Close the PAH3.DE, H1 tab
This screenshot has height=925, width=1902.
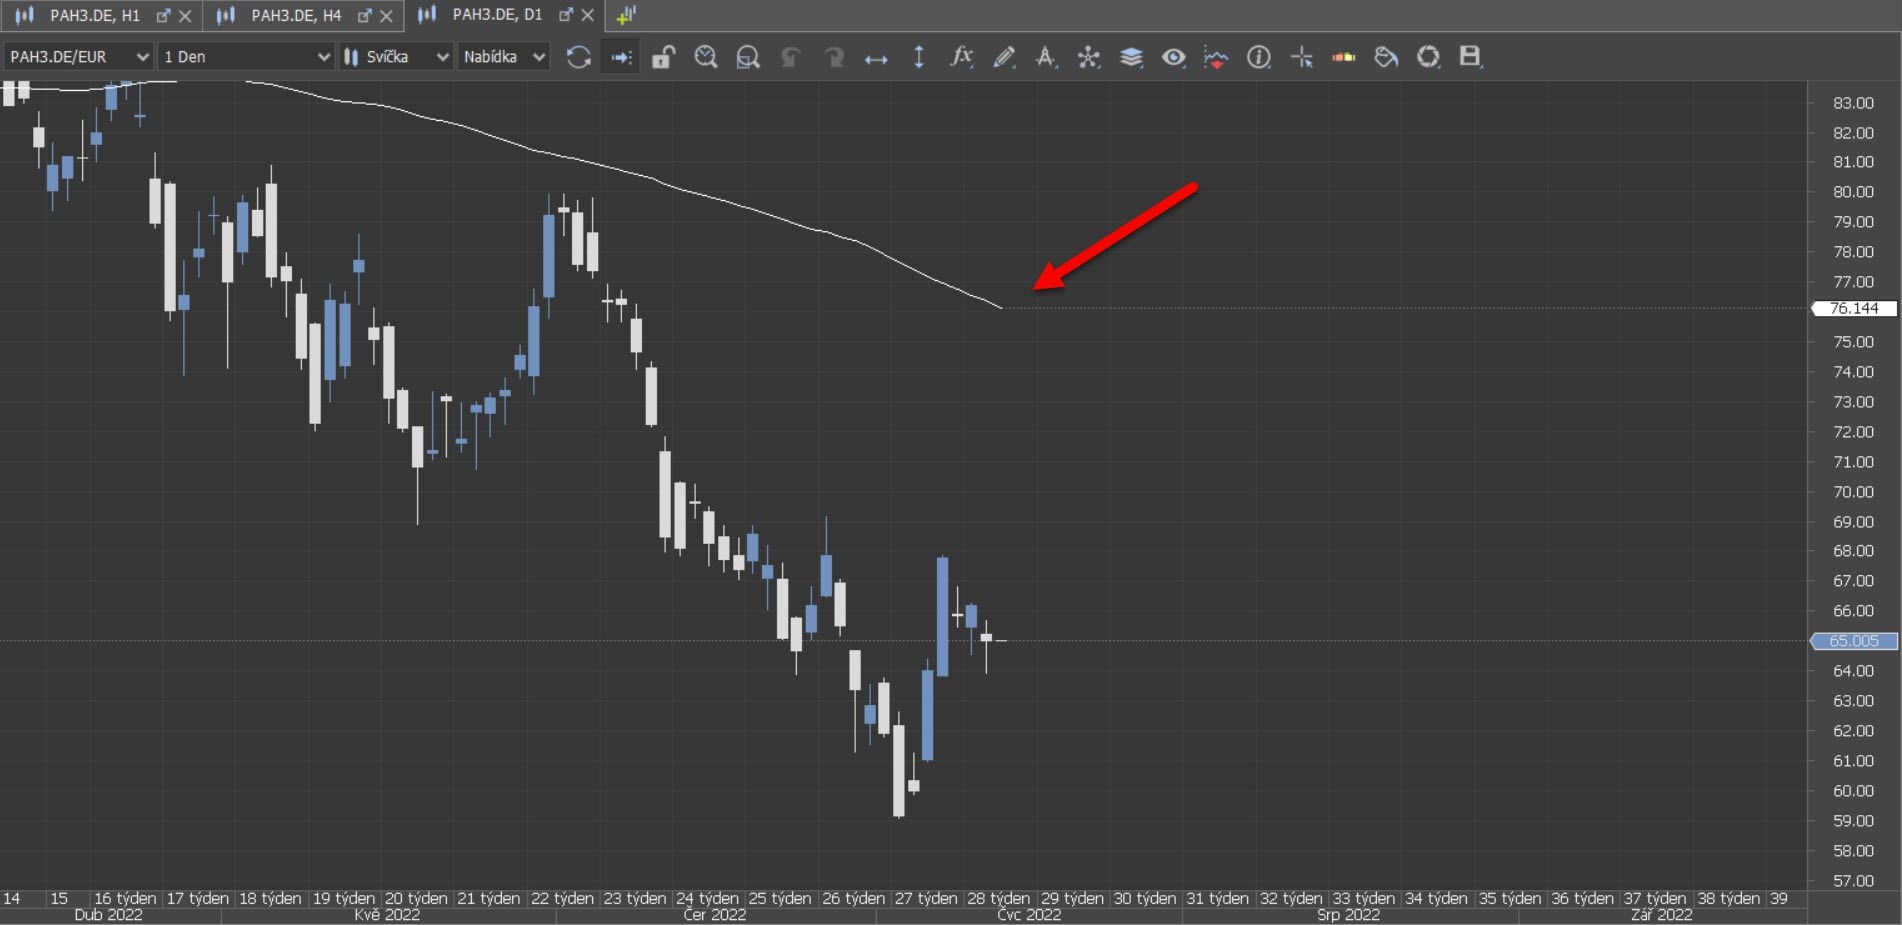[x=185, y=15]
